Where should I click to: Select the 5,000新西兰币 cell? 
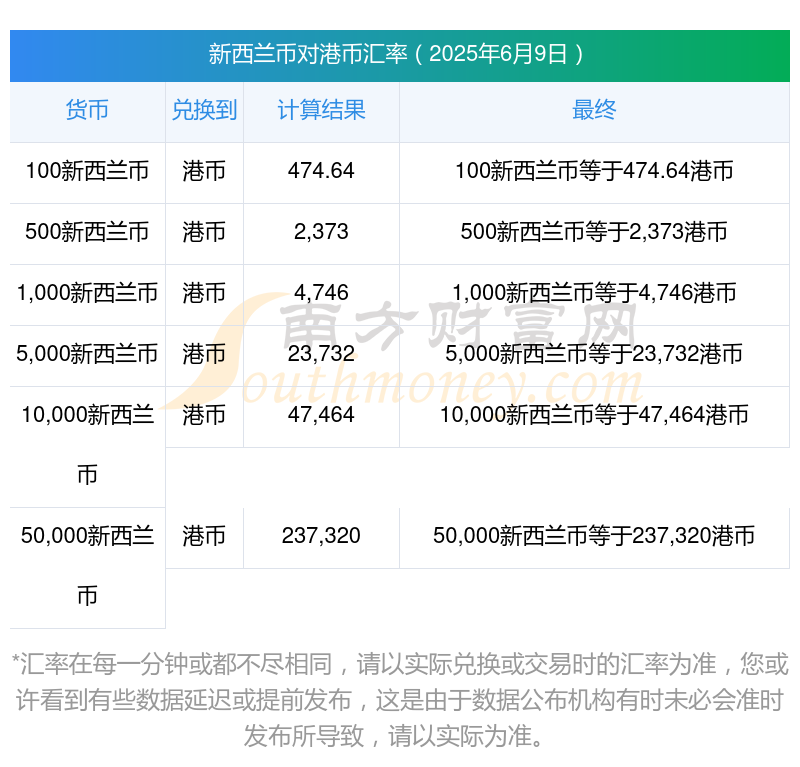pyautogui.click(x=87, y=354)
